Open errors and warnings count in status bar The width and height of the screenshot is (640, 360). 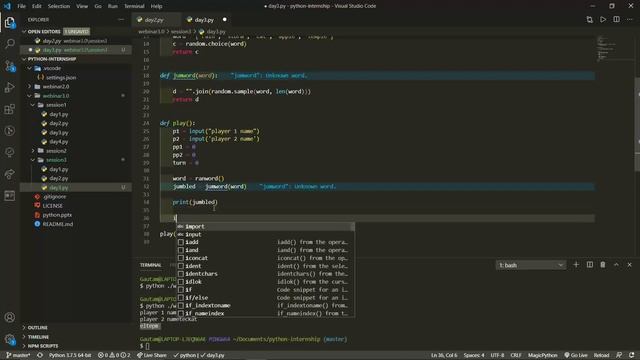point(114,355)
